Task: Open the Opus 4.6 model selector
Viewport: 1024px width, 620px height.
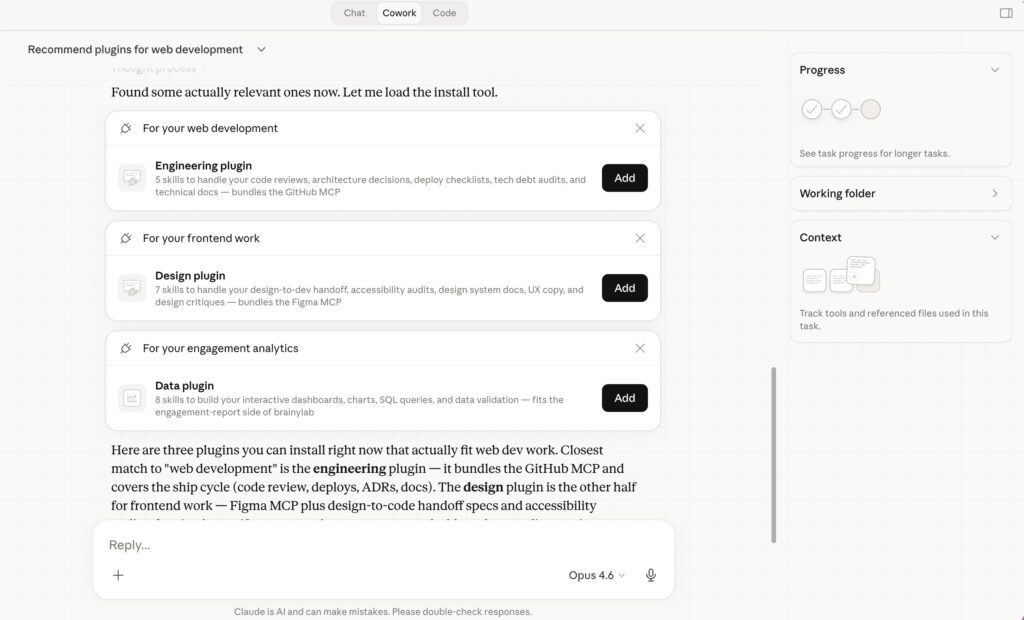Action: pos(597,575)
